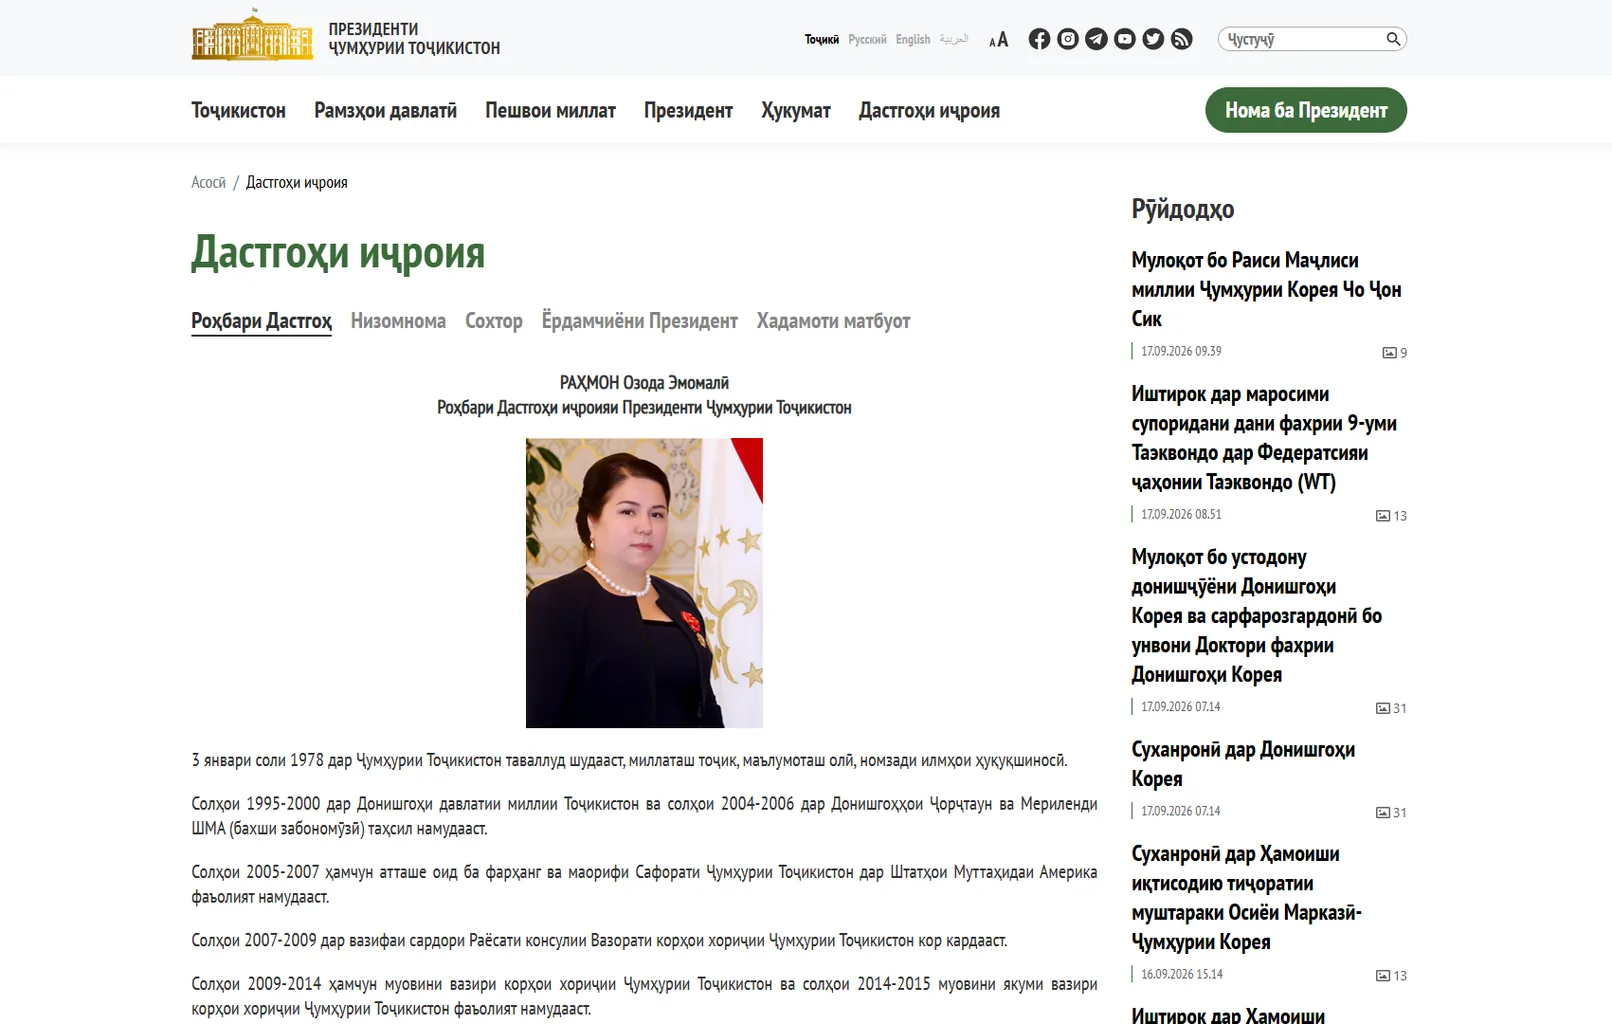This screenshot has height=1024, width=1612.
Task: Open the Тоҷикистон menu
Action: tap(238, 111)
